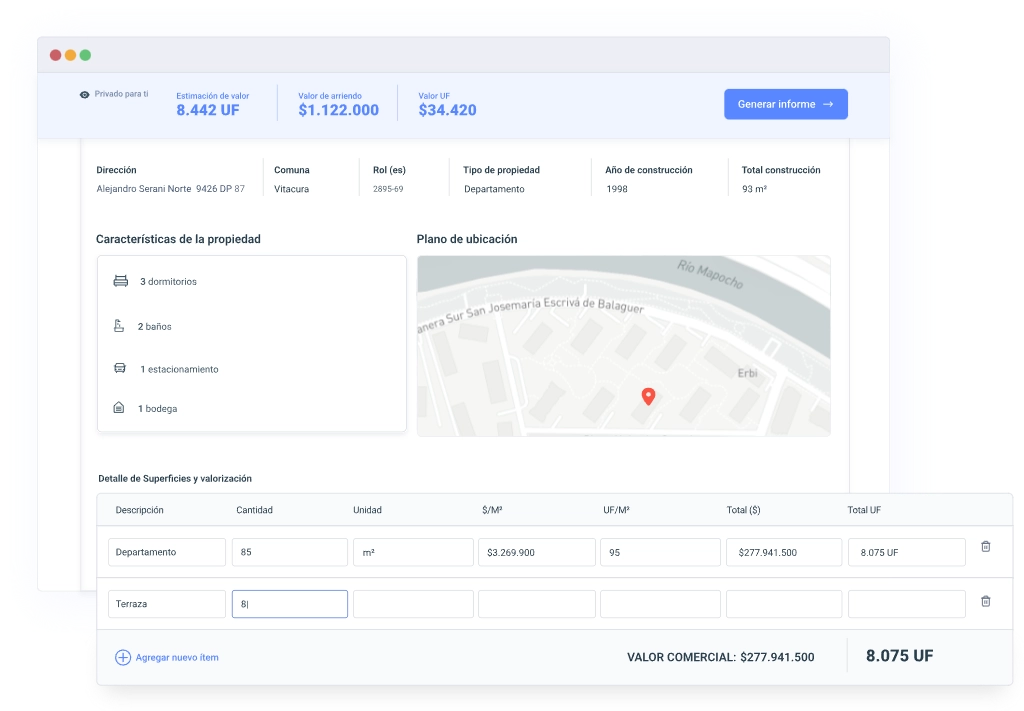Click the Estimación de valor 8.442 UF figure
This screenshot has width=1024, height=711.
click(x=208, y=110)
